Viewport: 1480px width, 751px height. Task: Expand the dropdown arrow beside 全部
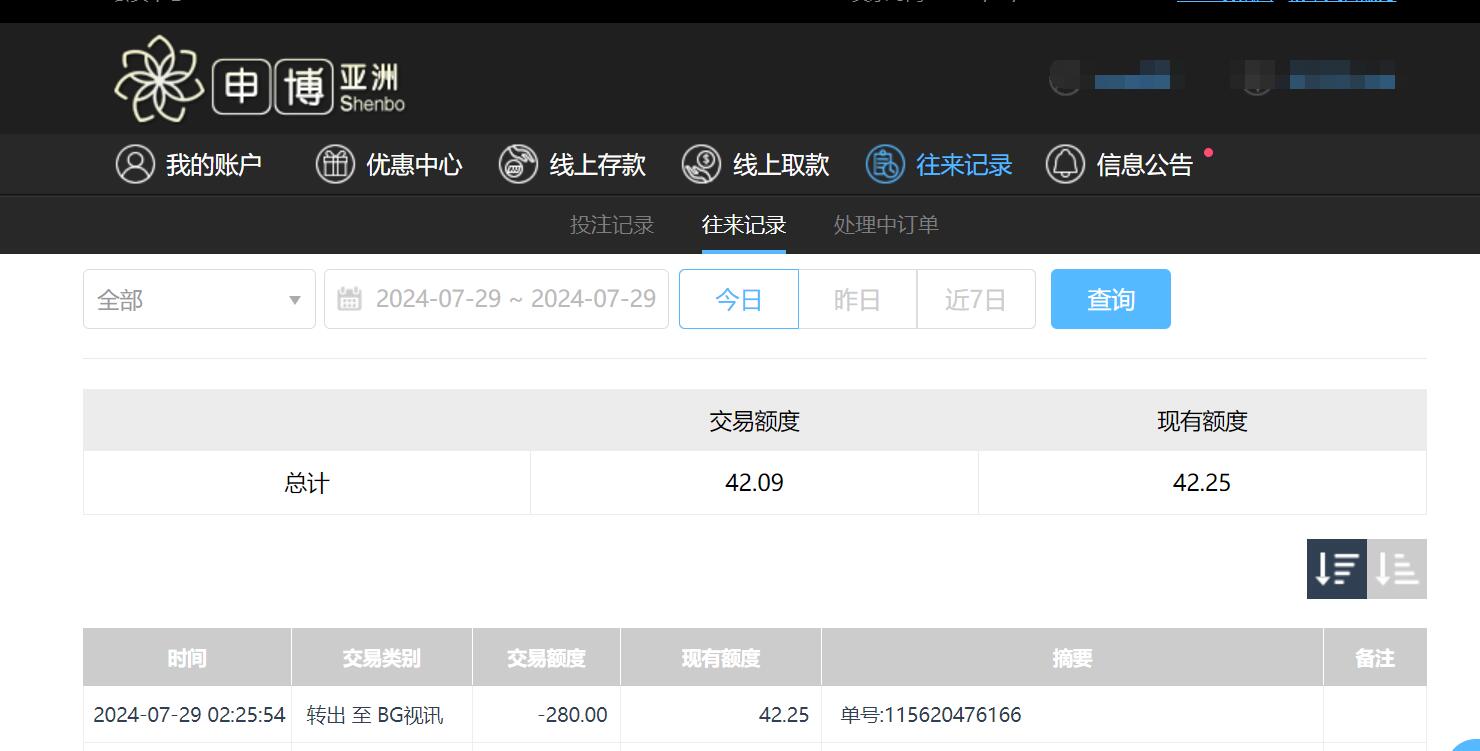(294, 299)
